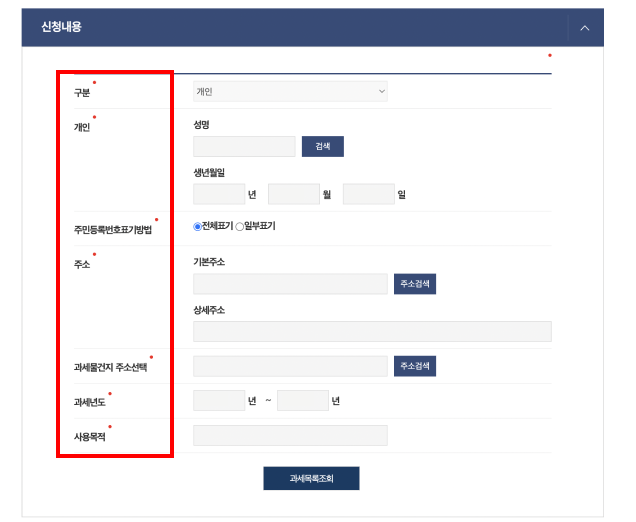The width and height of the screenshot is (636, 522).
Task: Click the 성명 name input field
Action: click(x=244, y=146)
